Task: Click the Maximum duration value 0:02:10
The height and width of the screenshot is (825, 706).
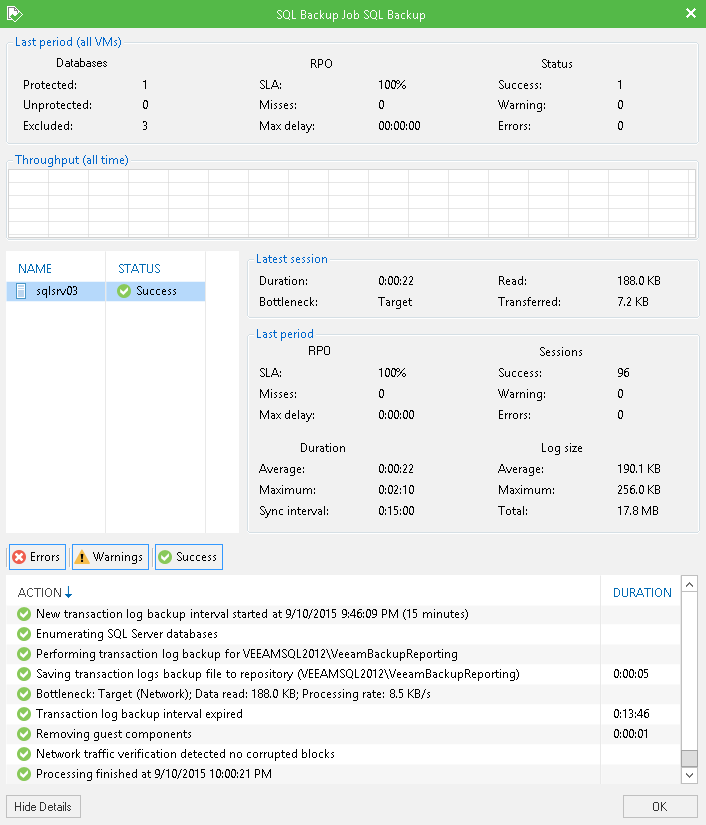Action: [396, 490]
